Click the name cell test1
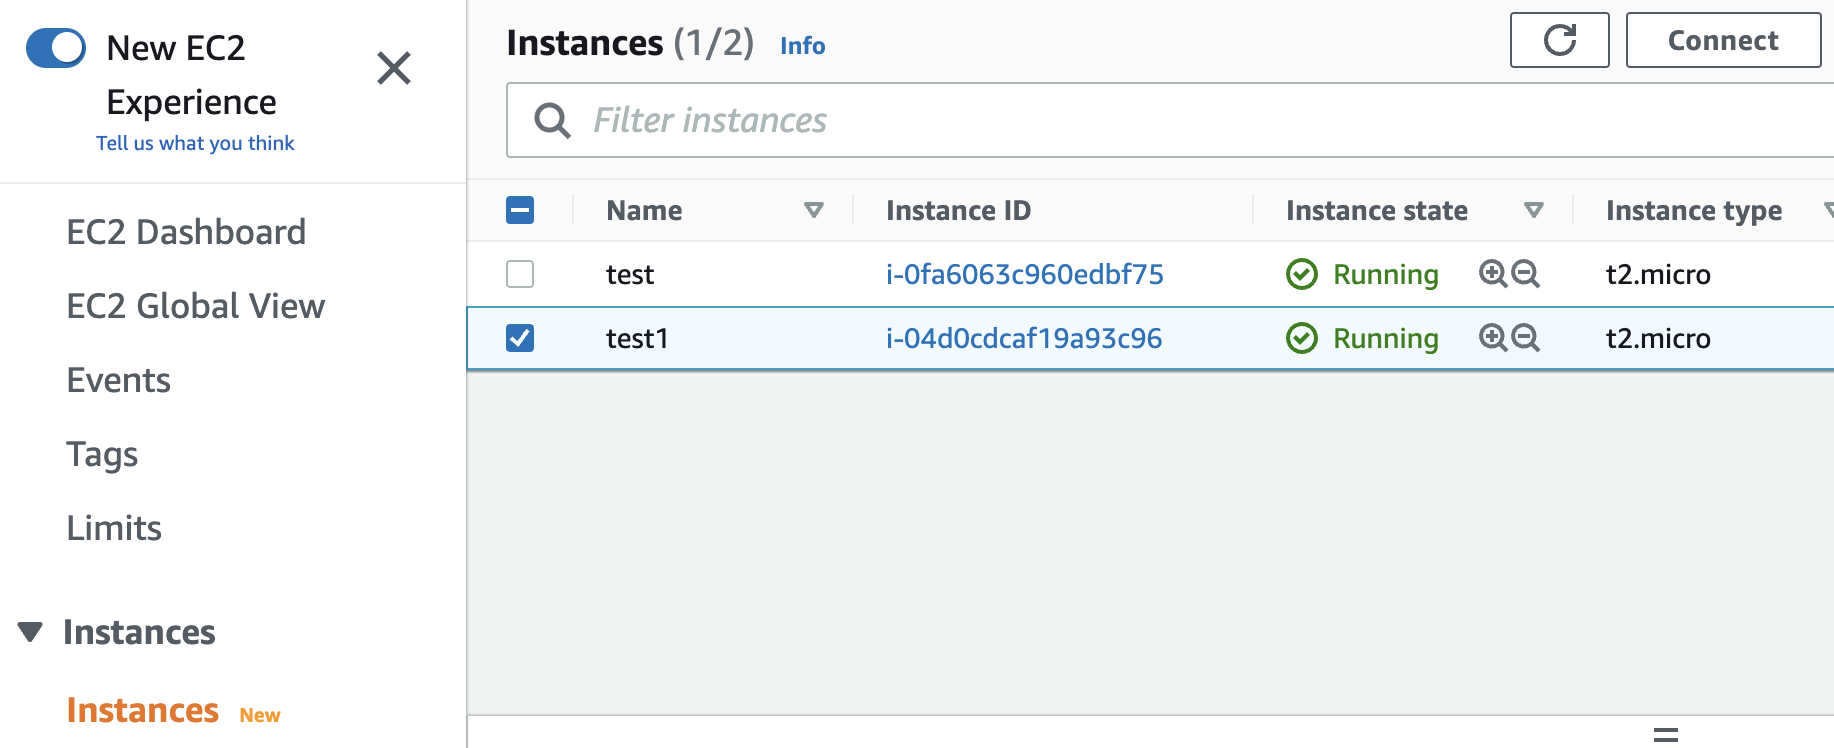This screenshot has width=1834, height=748. 637,338
